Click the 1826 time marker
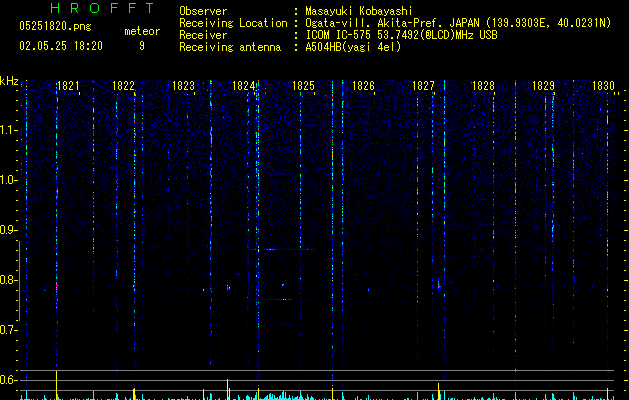629x400 pixels. [363, 86]
